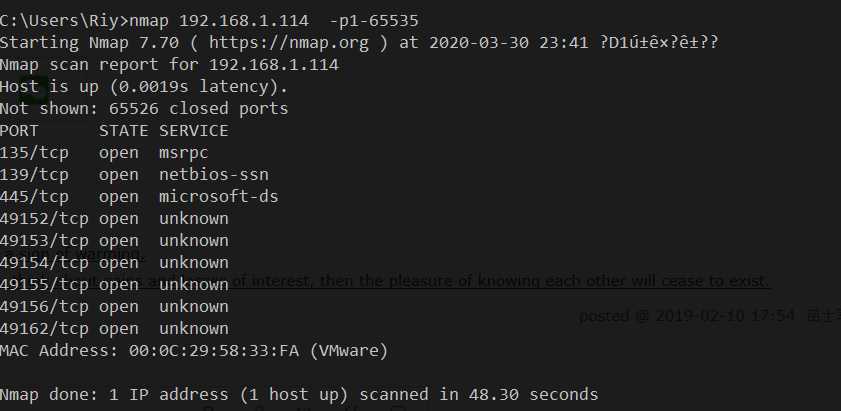Click the 135/tcp msrpc row
Image resolution: width=841 pixels, height=411 pixels.
(x=104, y=153)
